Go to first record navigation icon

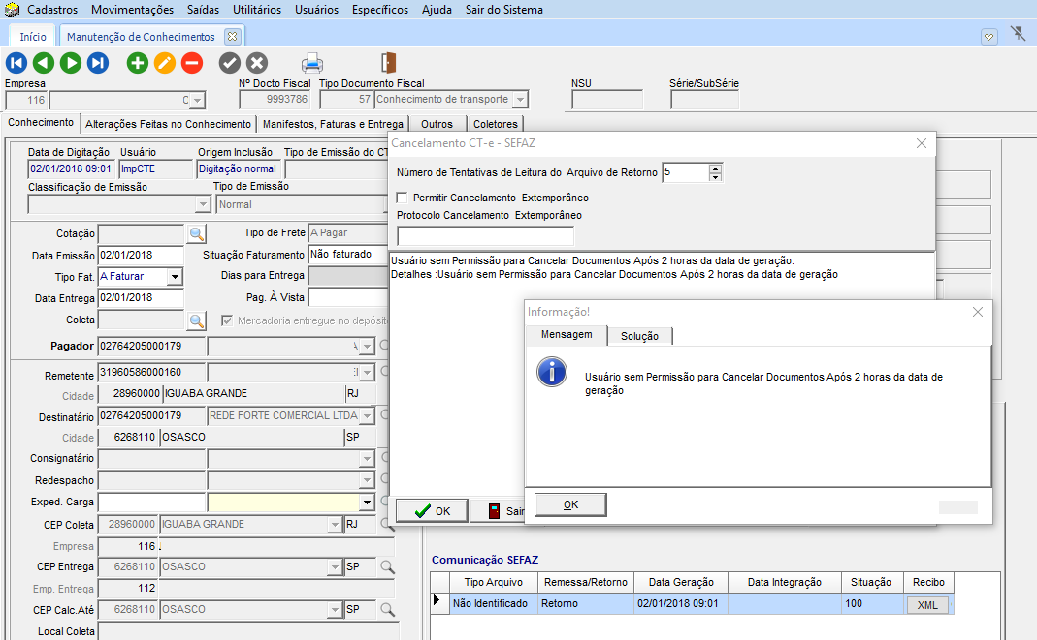[x=17, y=63]
